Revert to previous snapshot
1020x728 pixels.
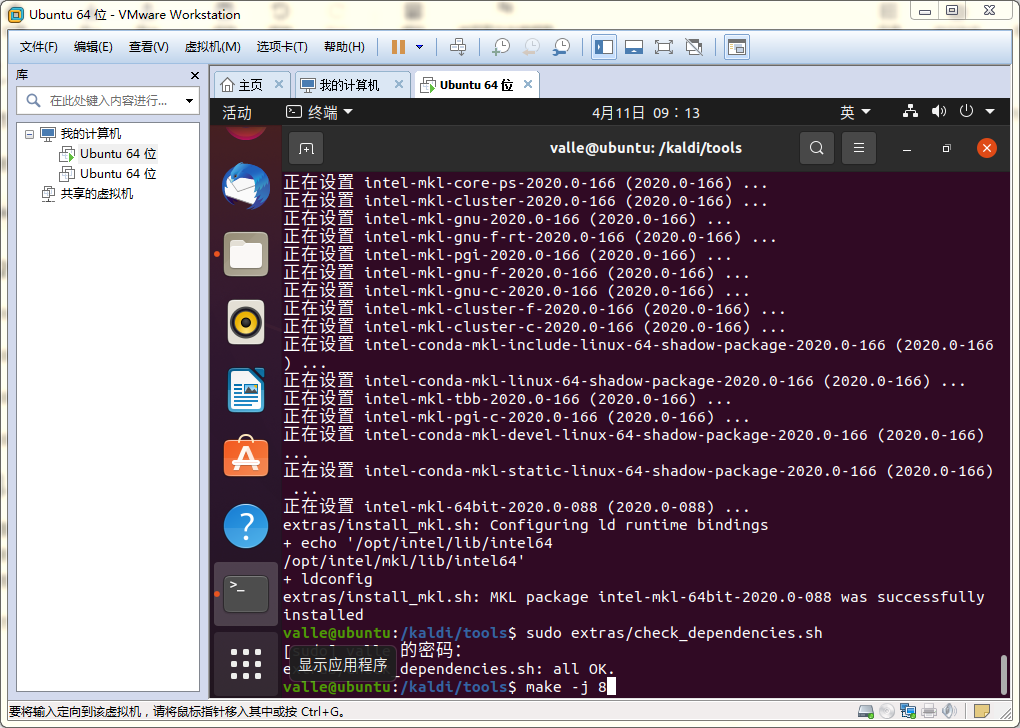tap(531, 47)
